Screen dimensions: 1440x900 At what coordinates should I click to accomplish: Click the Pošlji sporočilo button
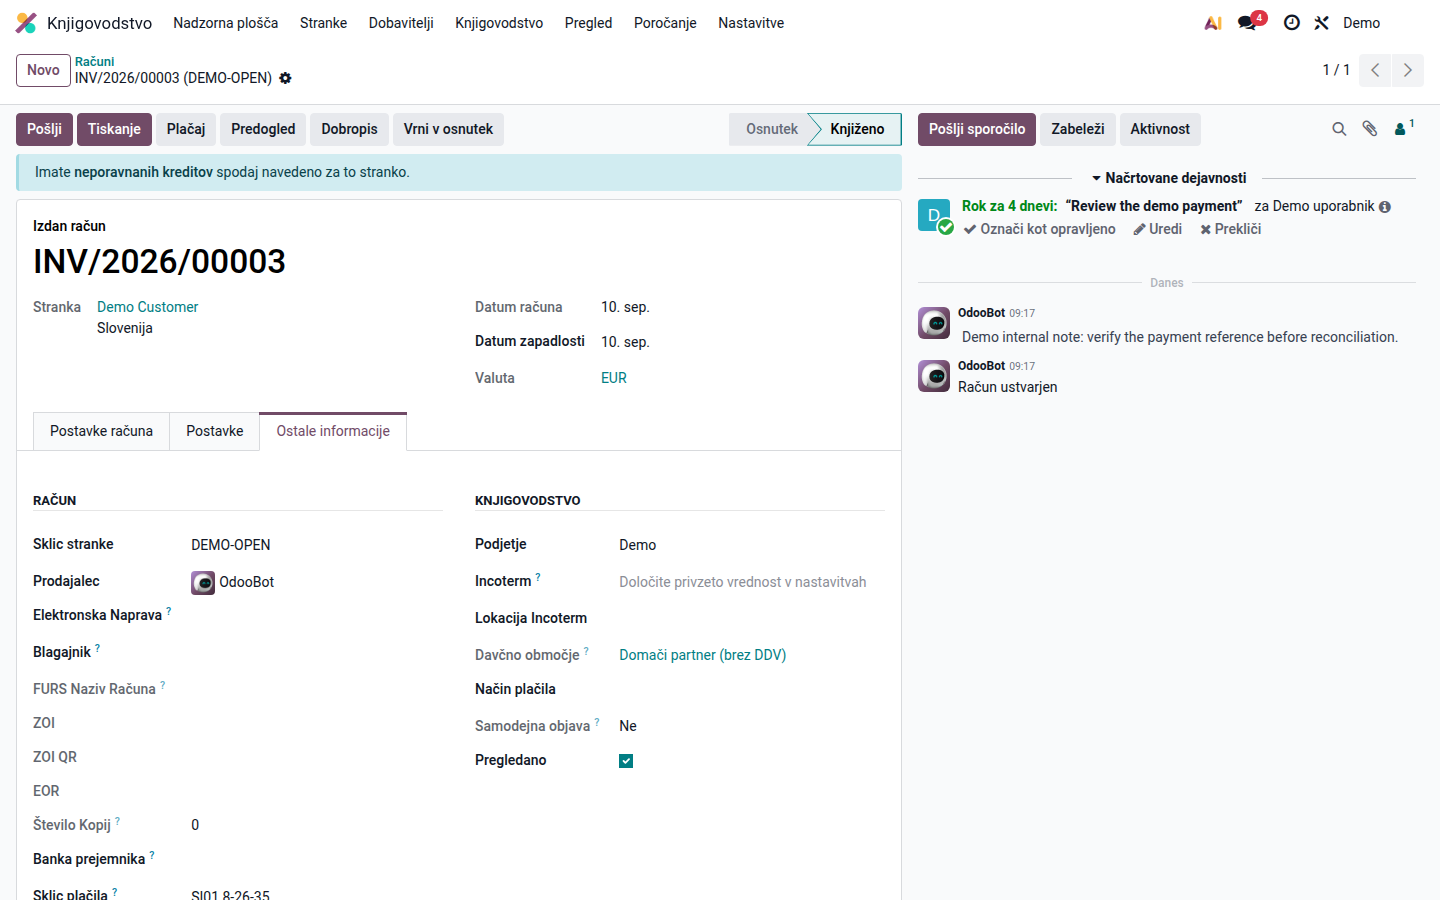[976, 129]
